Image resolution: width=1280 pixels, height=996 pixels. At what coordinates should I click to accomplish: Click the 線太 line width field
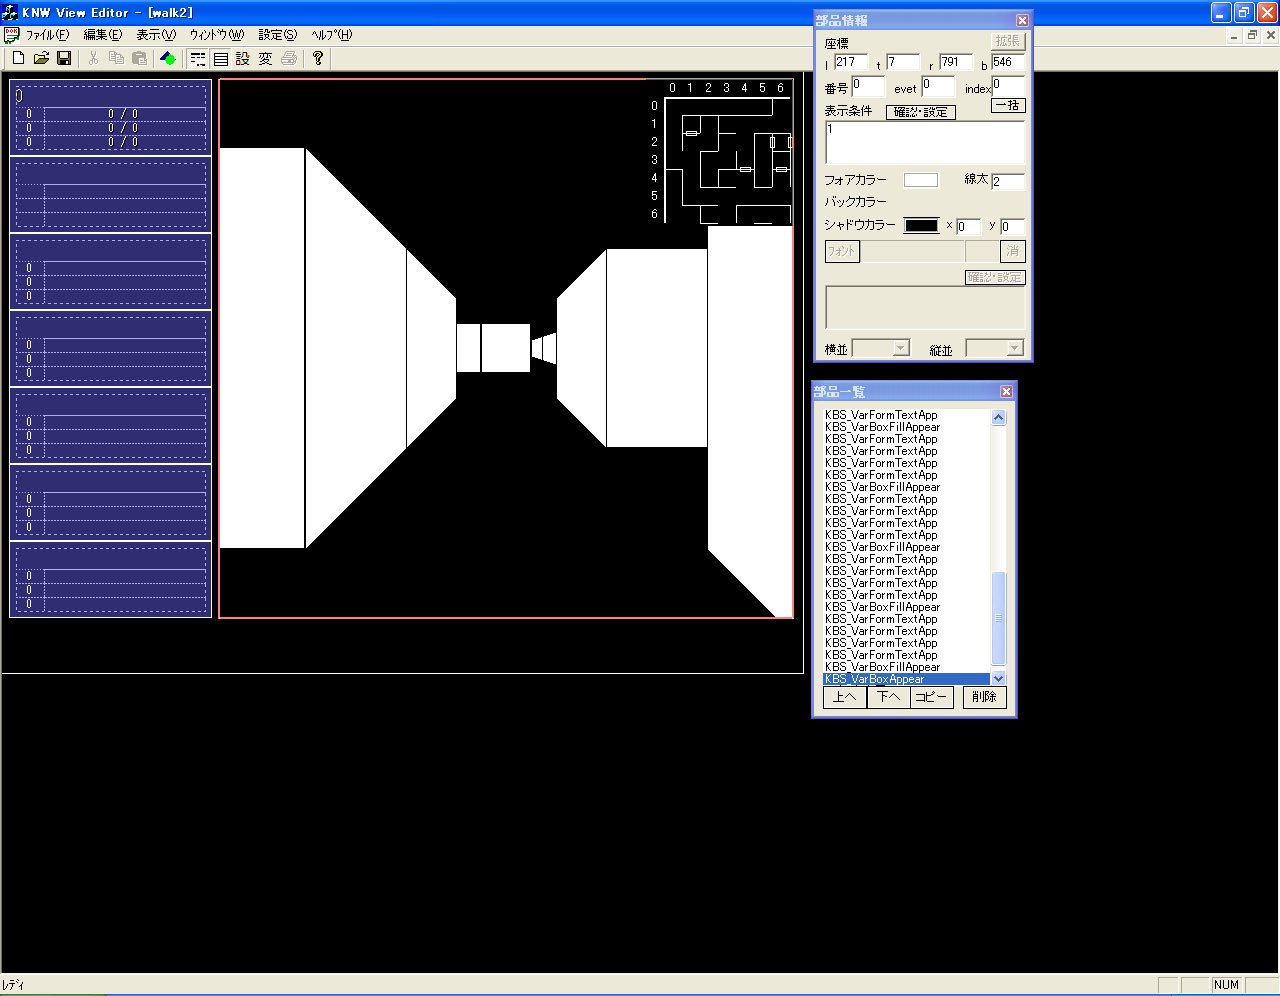(1008, 181)
